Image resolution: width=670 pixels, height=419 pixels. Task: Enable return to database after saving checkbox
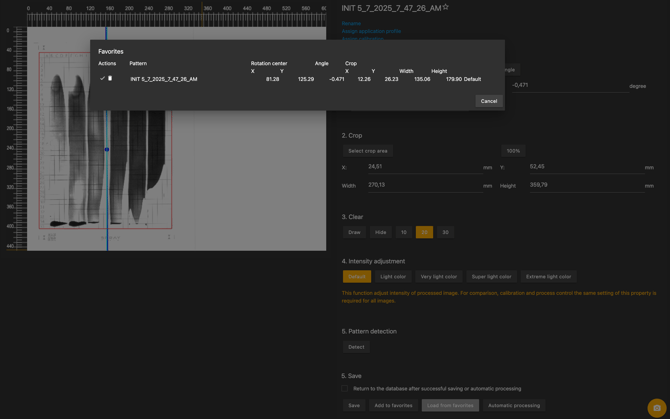[x=344, y=389]
